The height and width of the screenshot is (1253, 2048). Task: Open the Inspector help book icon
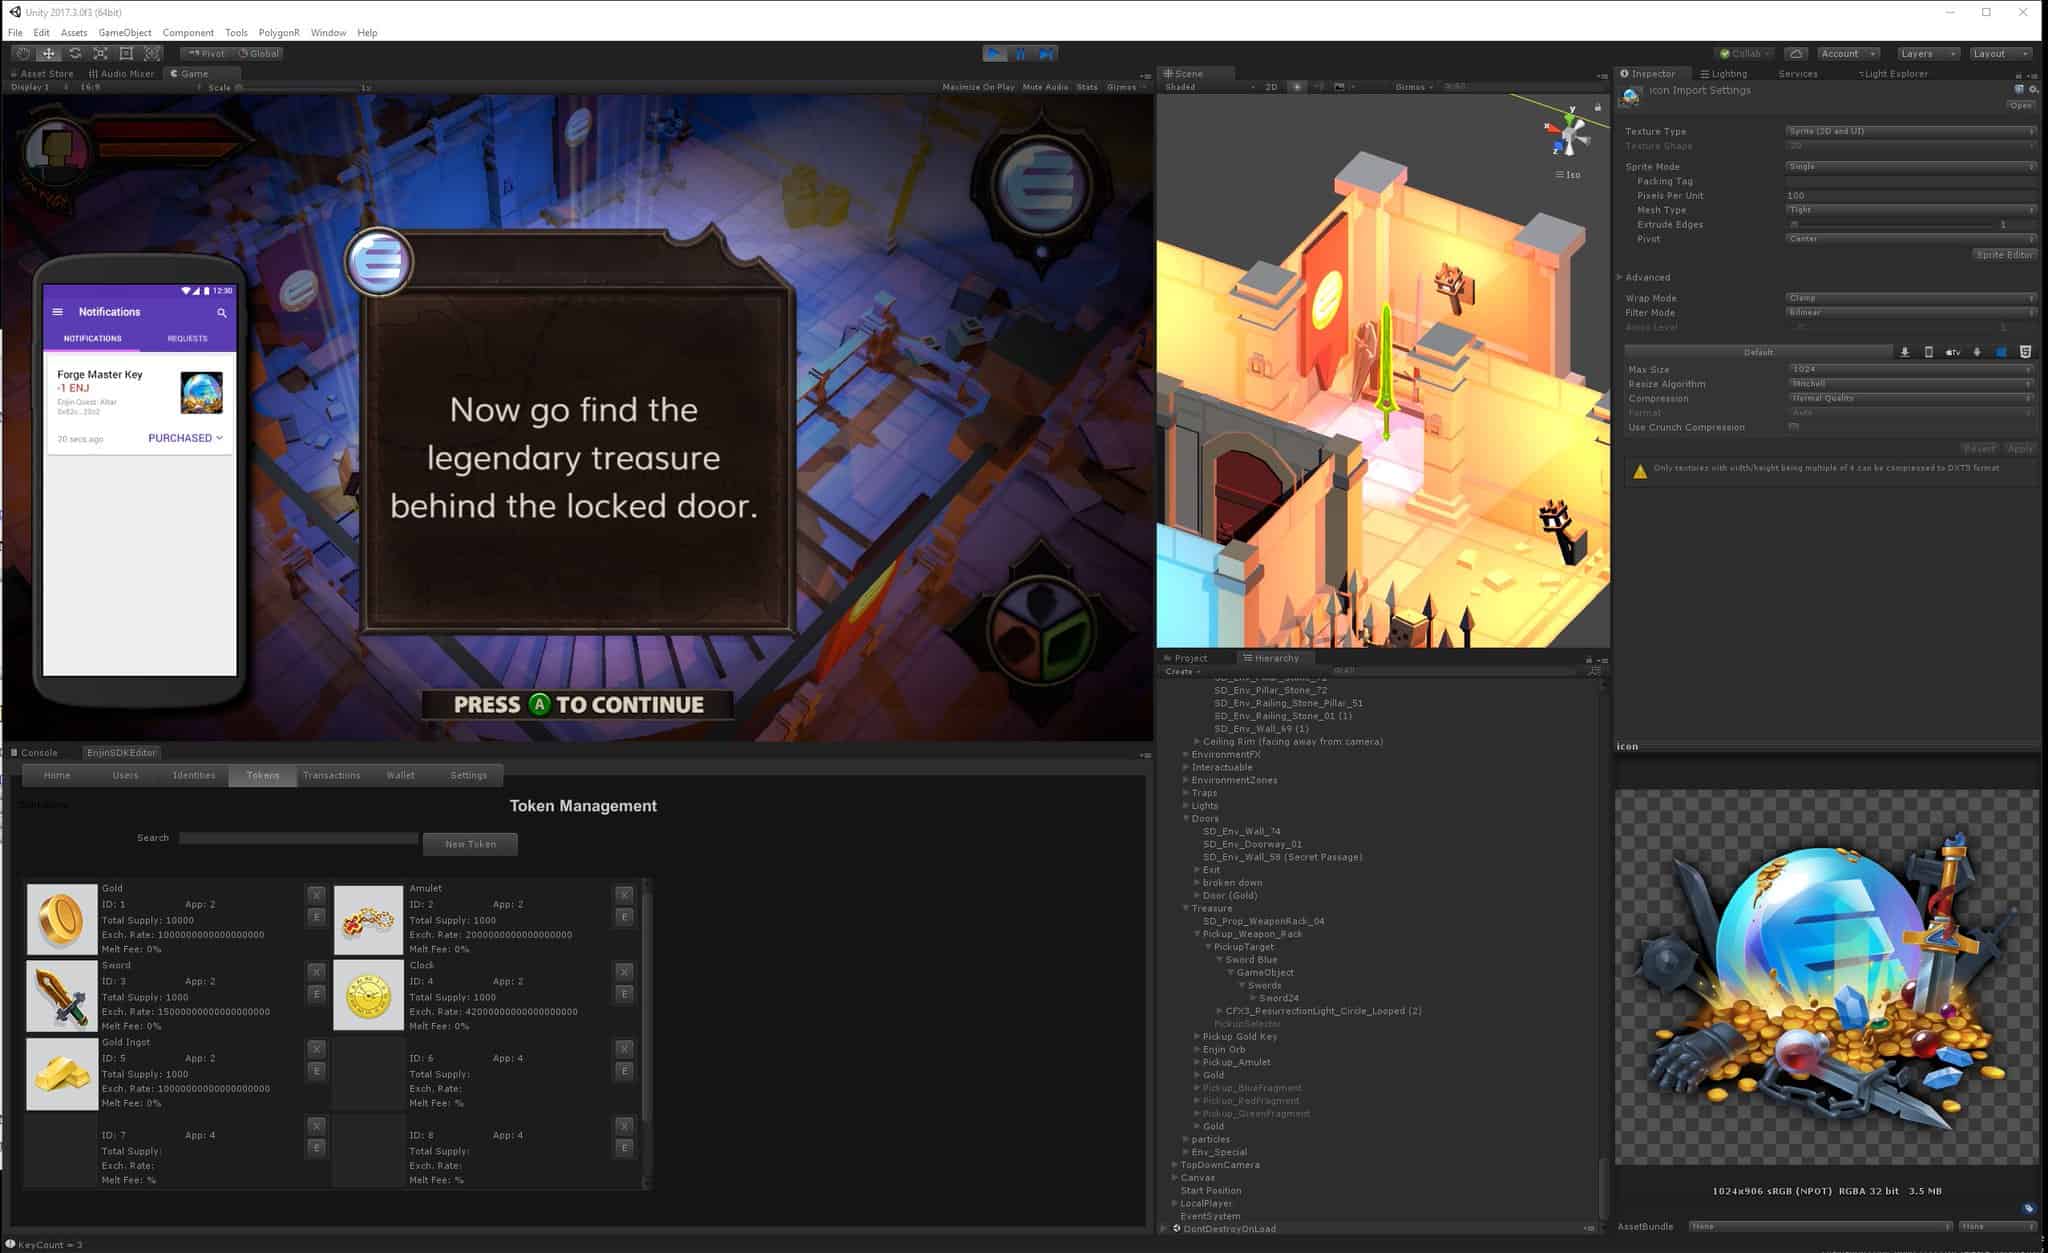[x=2019, y=89]
